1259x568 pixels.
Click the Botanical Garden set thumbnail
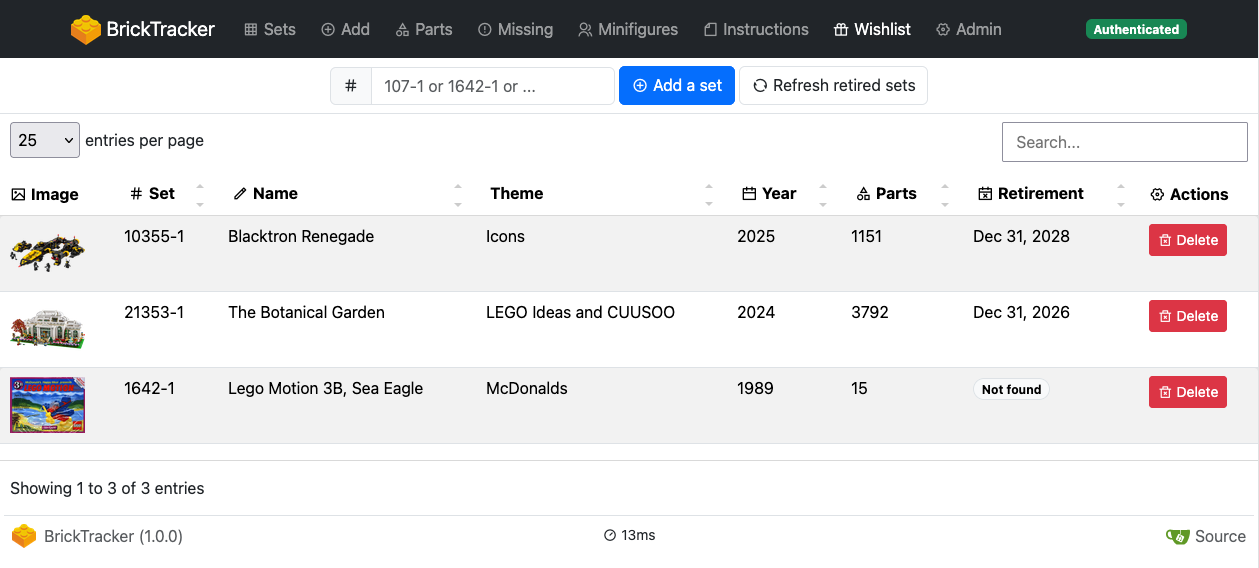pyautogui.click(x=47, y=329)
